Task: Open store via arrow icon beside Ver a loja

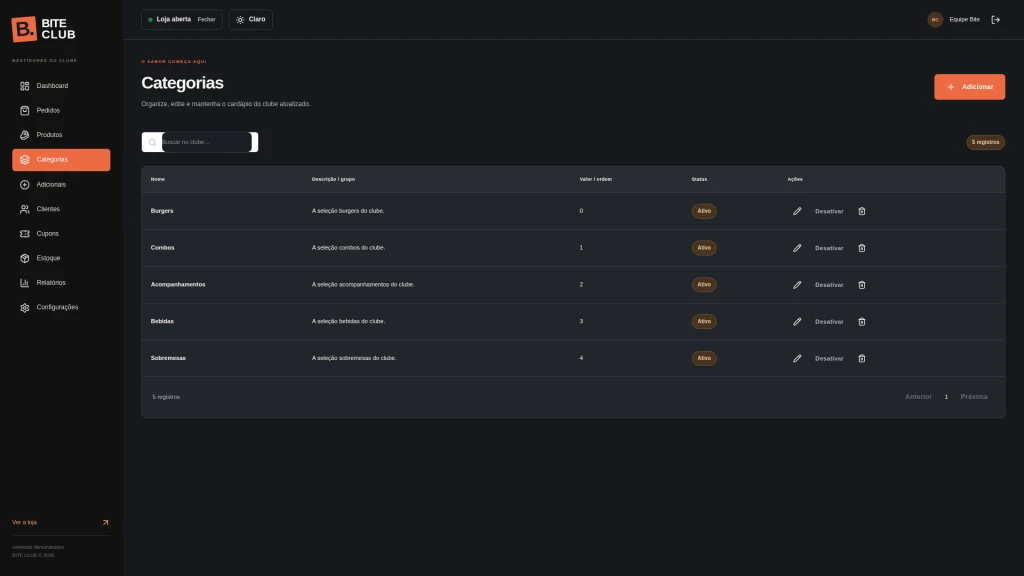Action: click(x=105, y=522)
